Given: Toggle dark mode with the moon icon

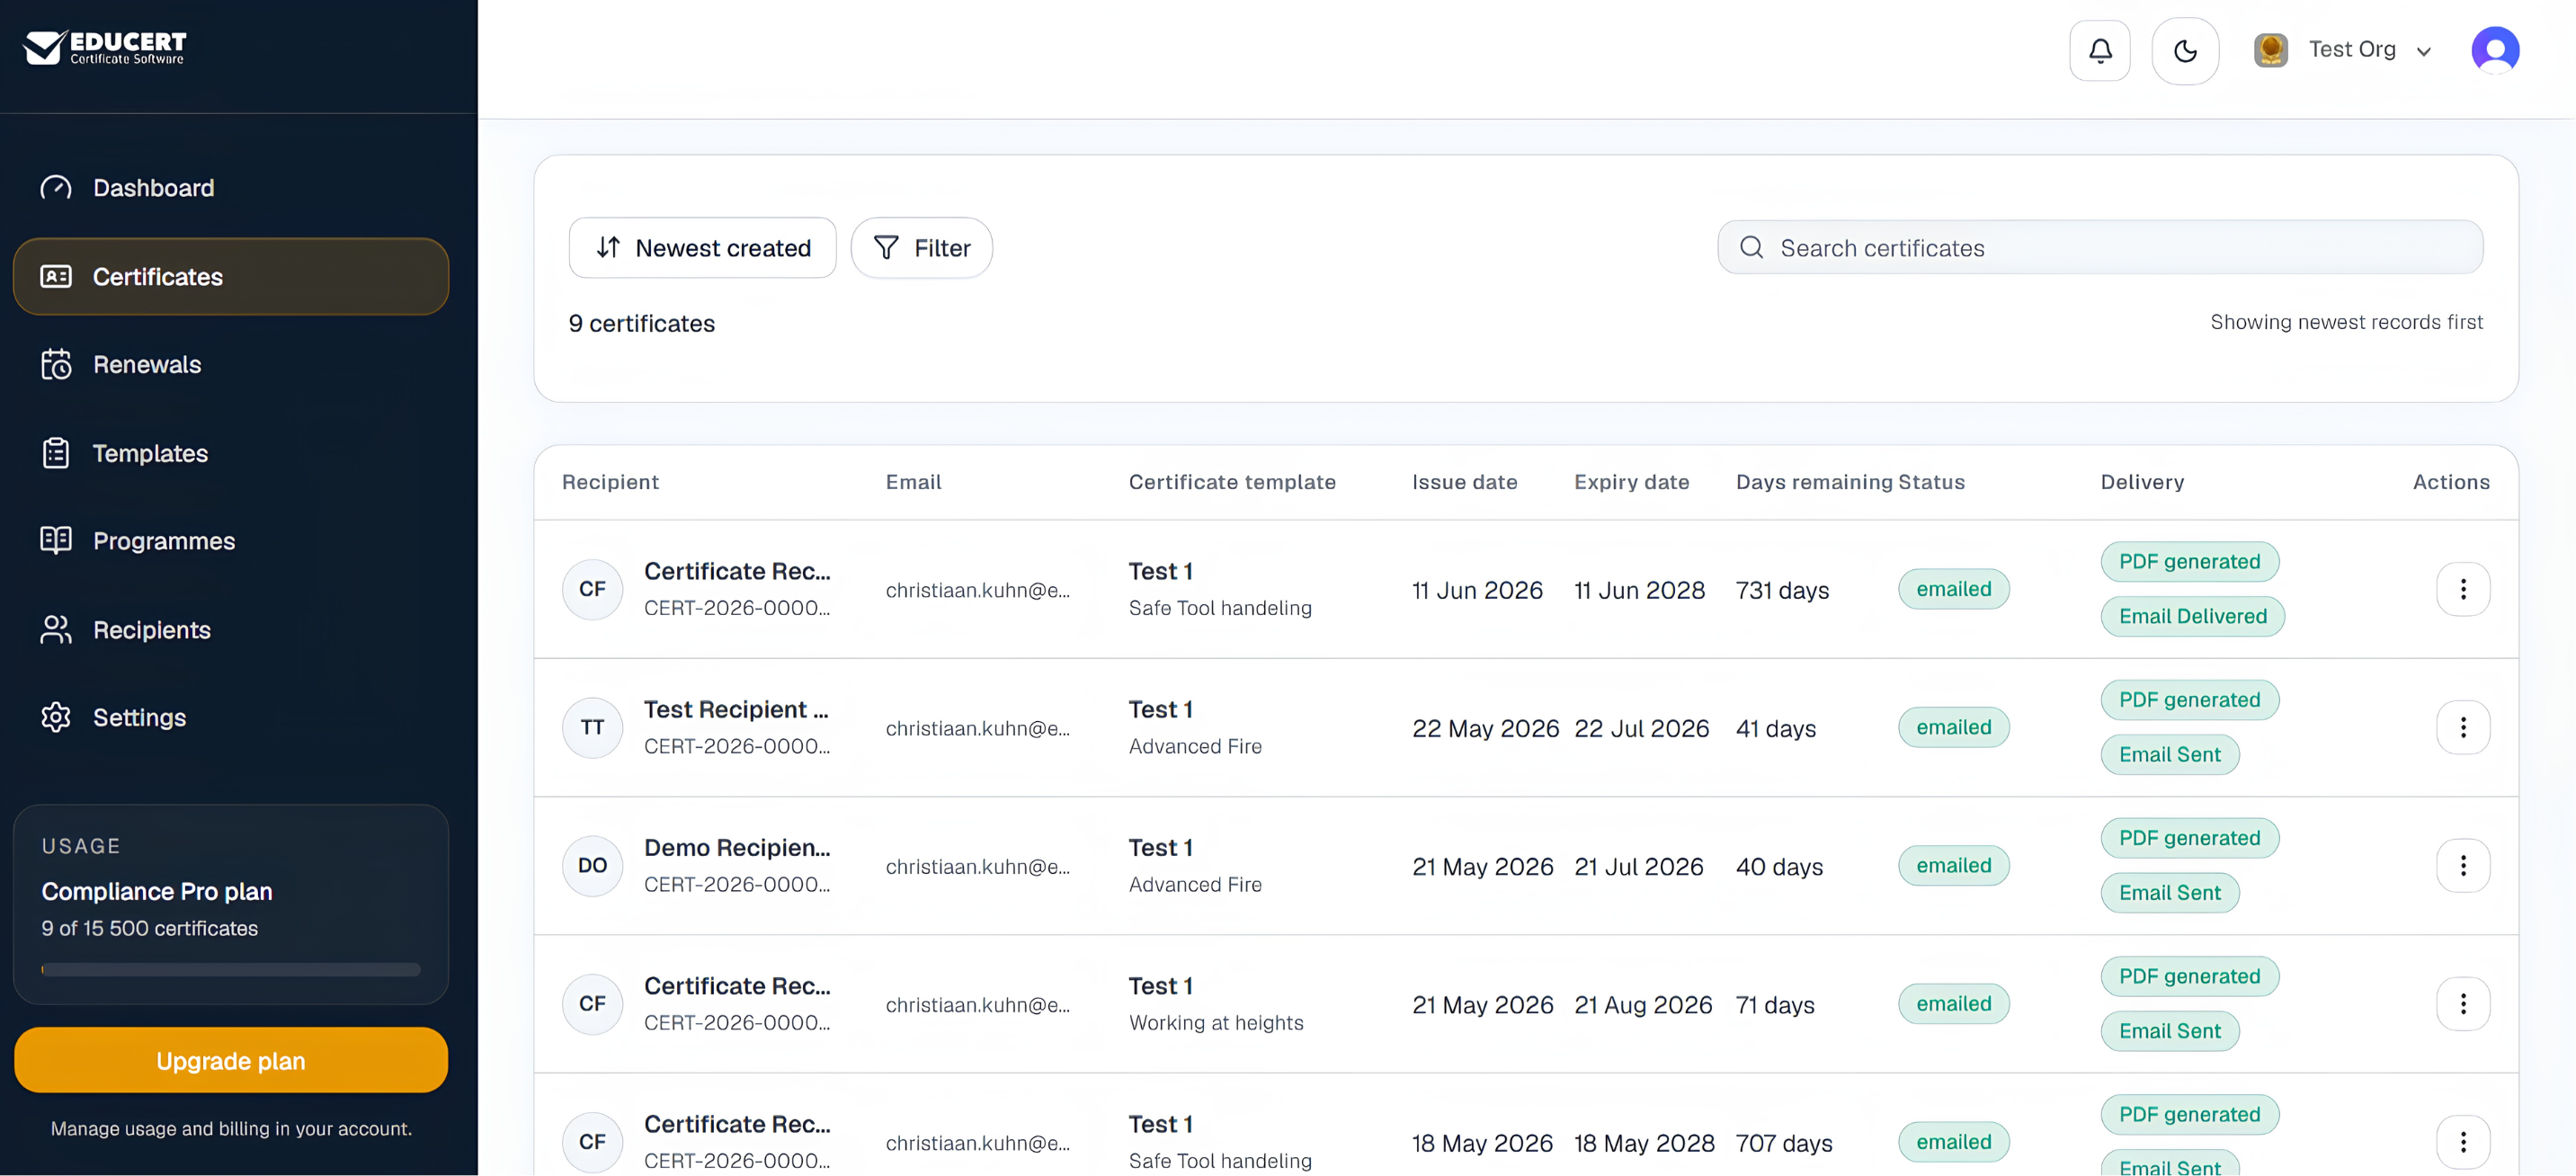Looking at the screenshot, I should click(x=2185, y=50).
